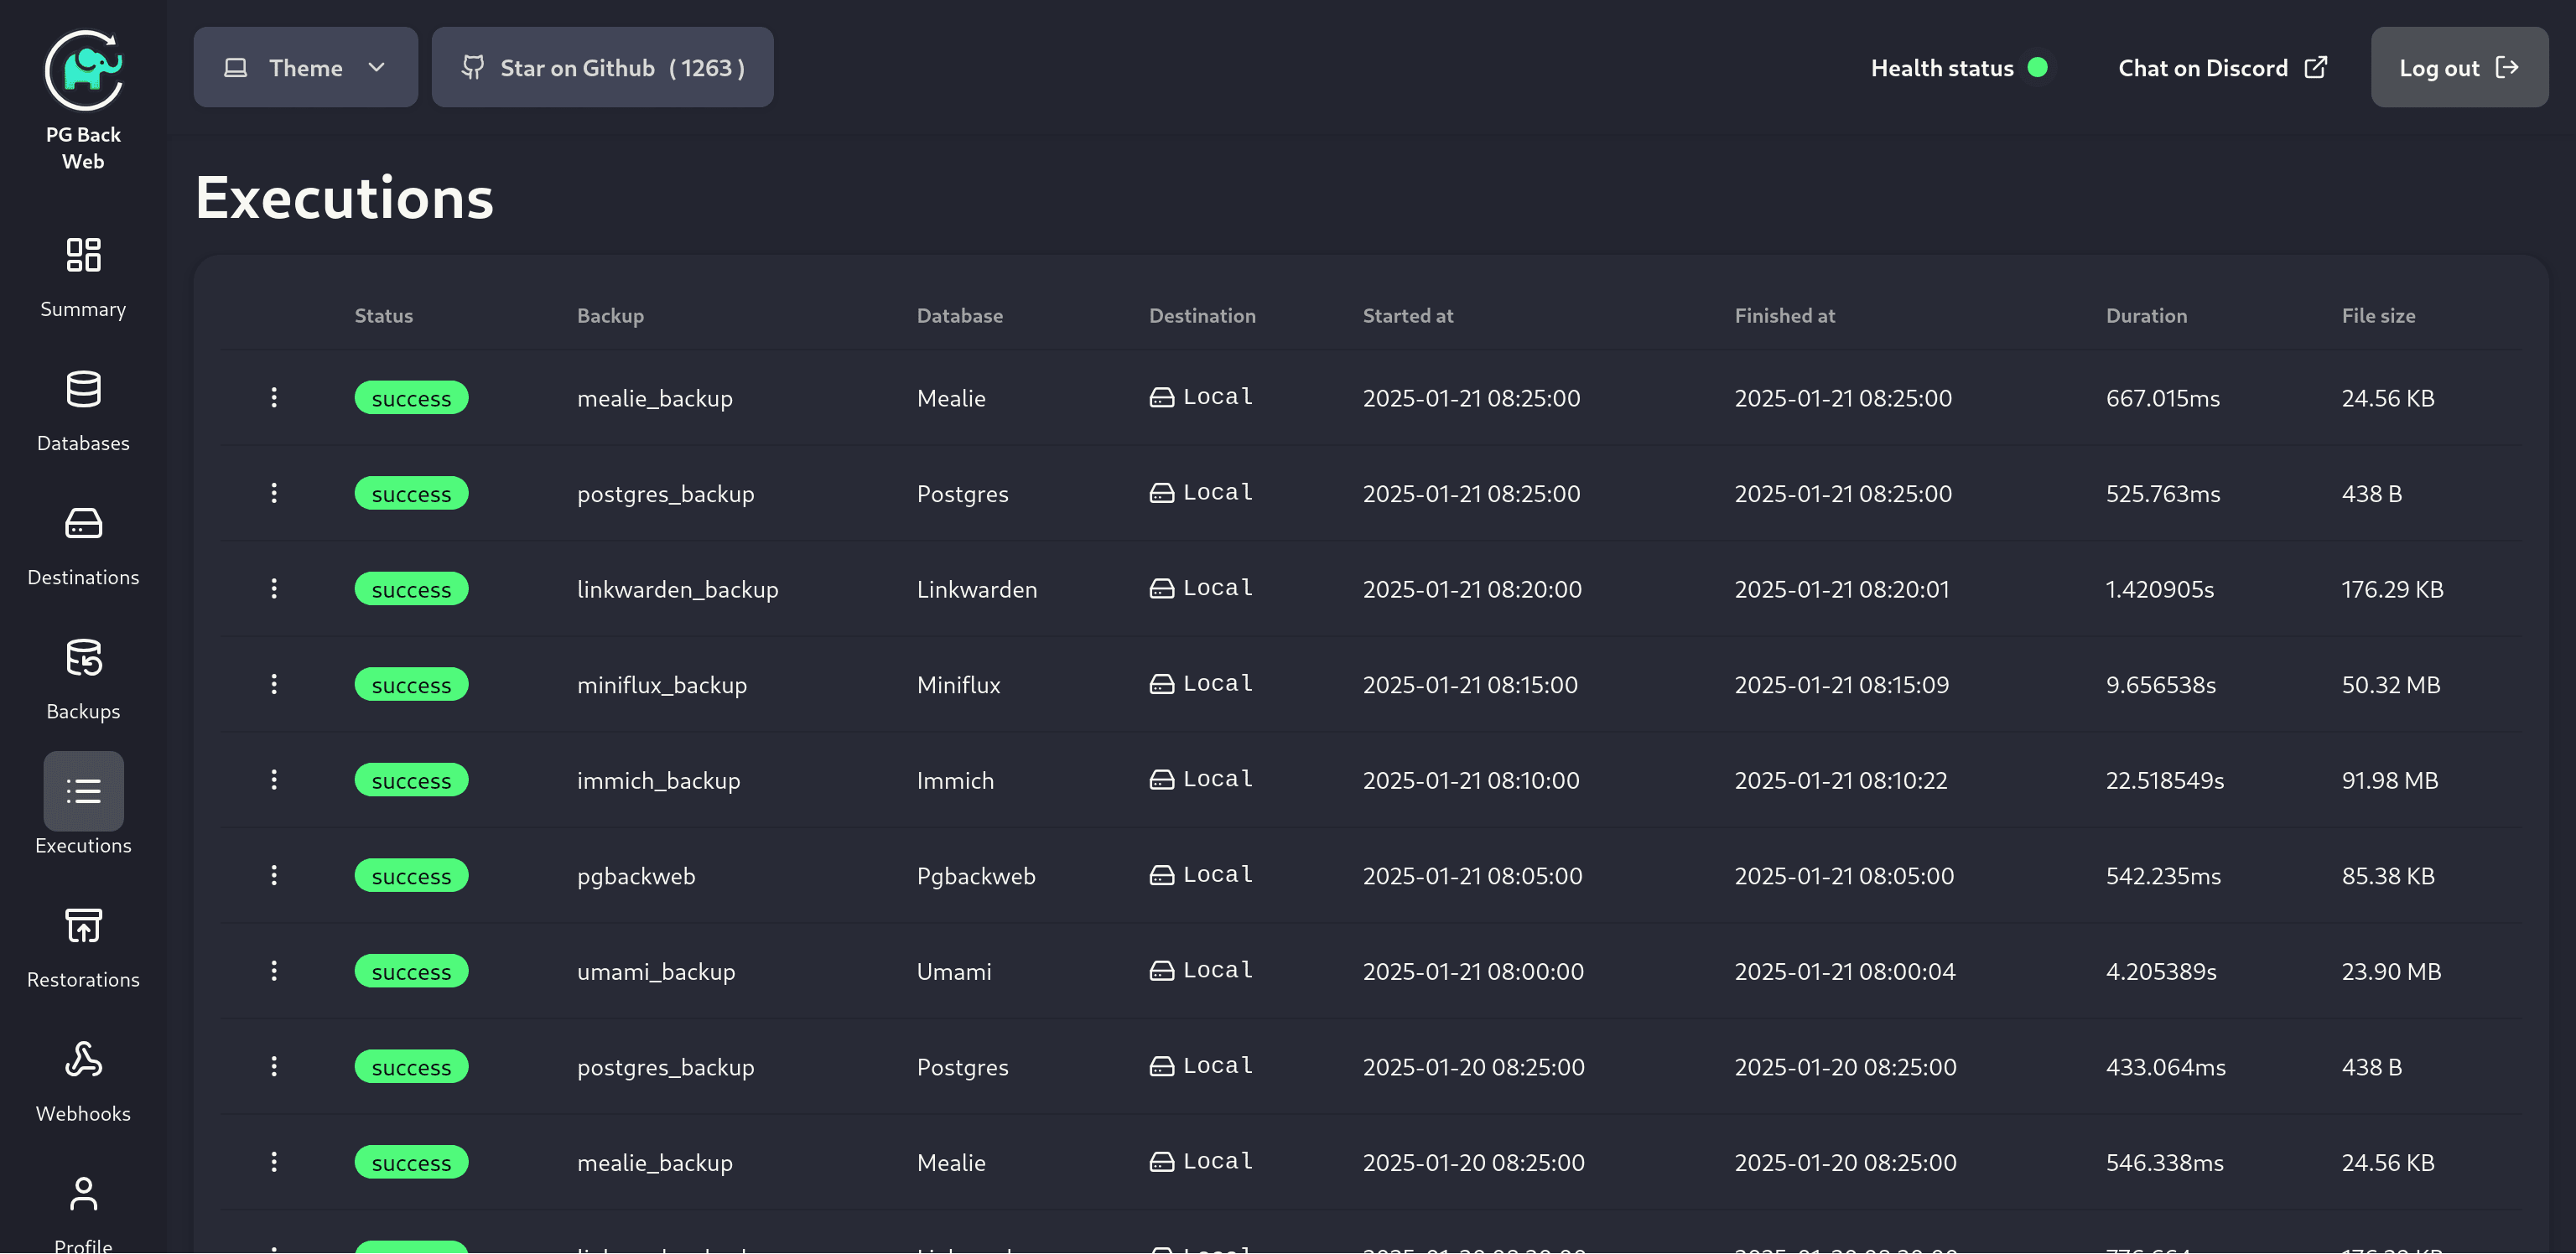Click Health status label

(x=1942, y=68)
